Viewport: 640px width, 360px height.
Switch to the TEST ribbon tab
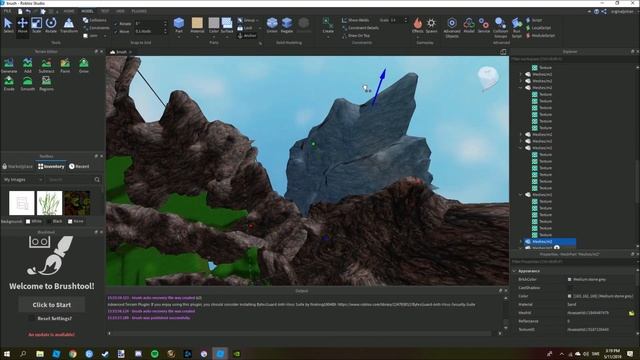pyautogui.click(x=105, y=11)
